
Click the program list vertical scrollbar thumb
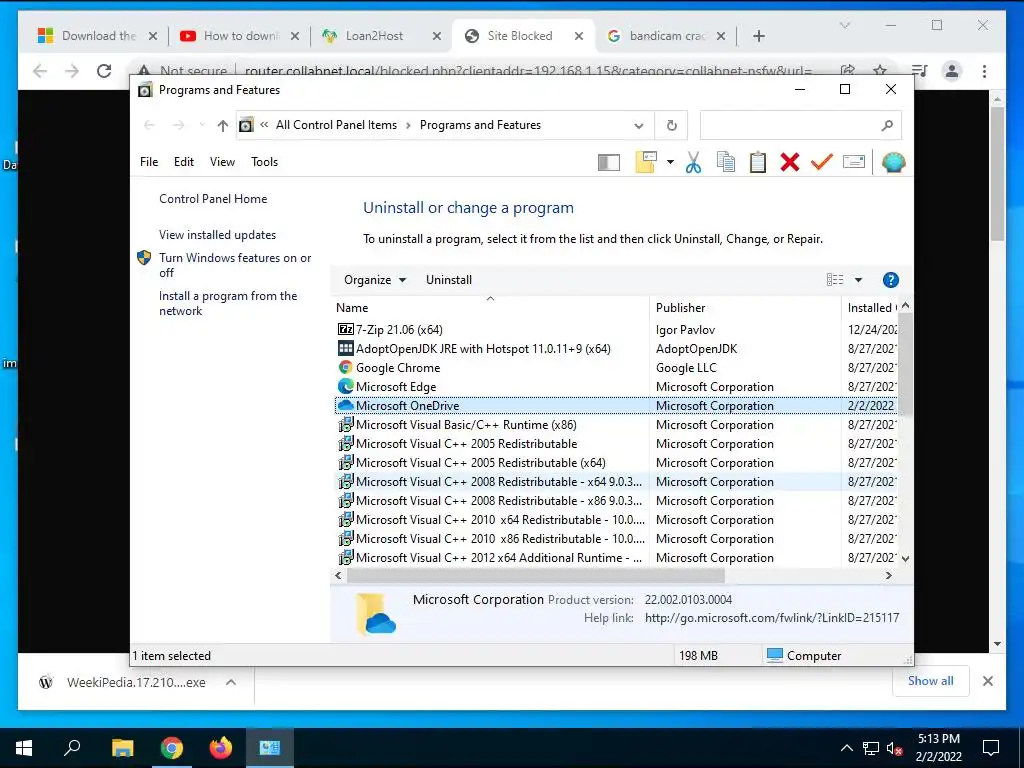coord(905,364)
